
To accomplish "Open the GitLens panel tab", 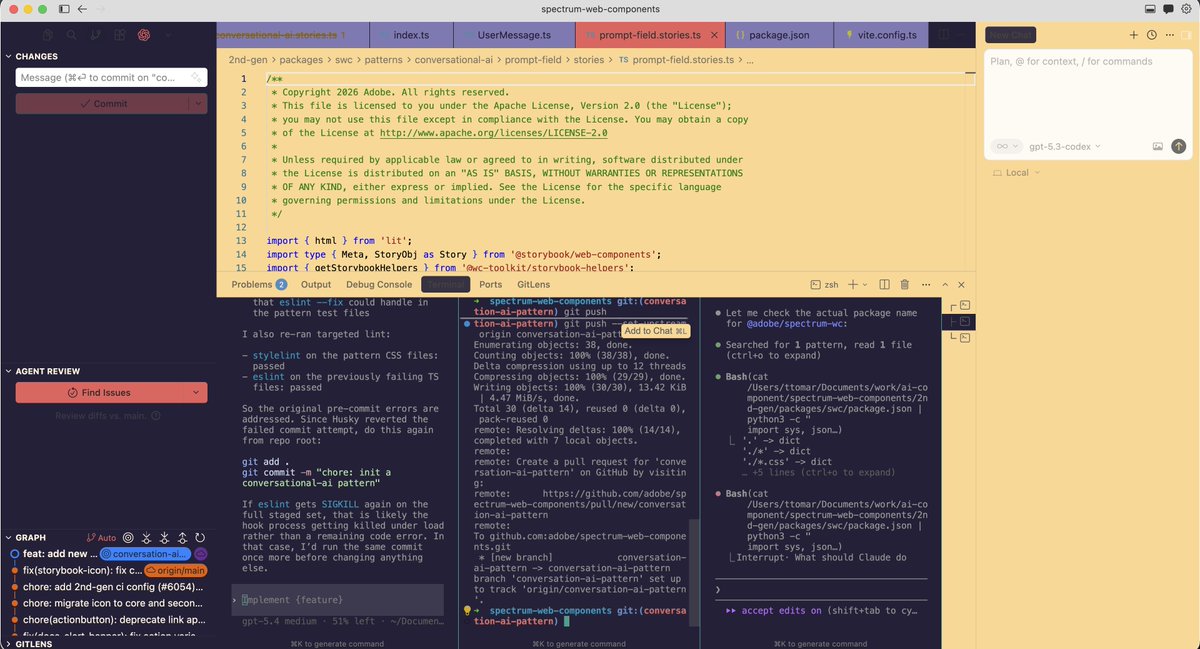I will pyautogui.click(x=533, y=284).
